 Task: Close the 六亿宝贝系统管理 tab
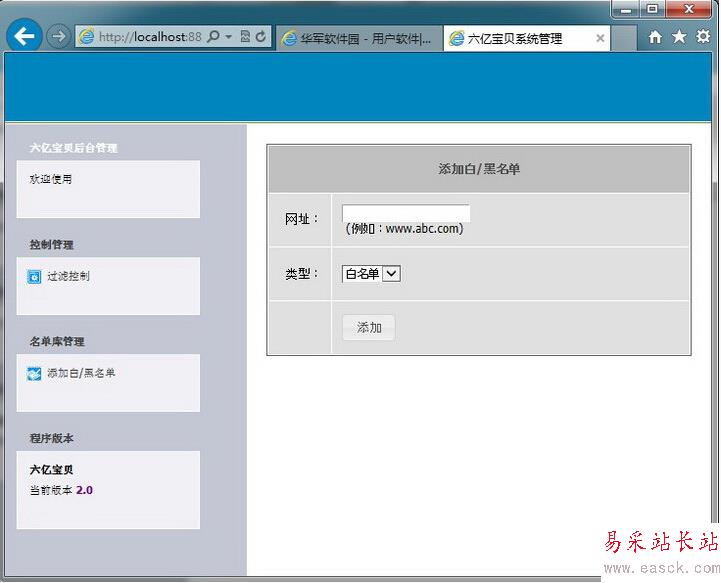pyautogui.click(x=600, y=38)
